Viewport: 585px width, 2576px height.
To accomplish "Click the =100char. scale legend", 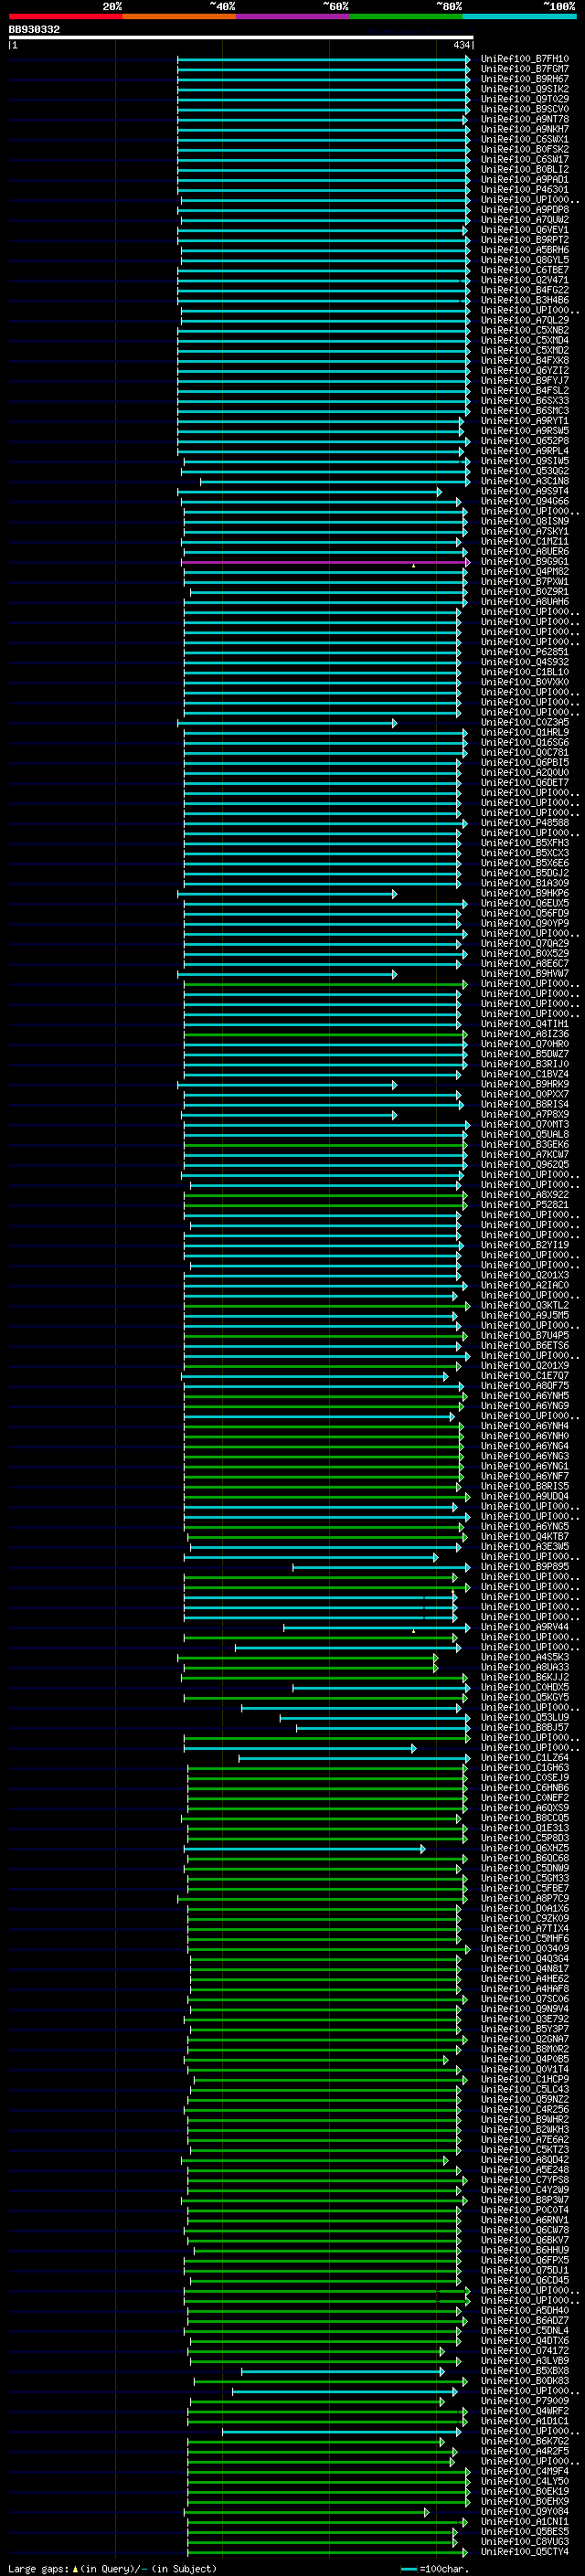I will pos(436,2569).
